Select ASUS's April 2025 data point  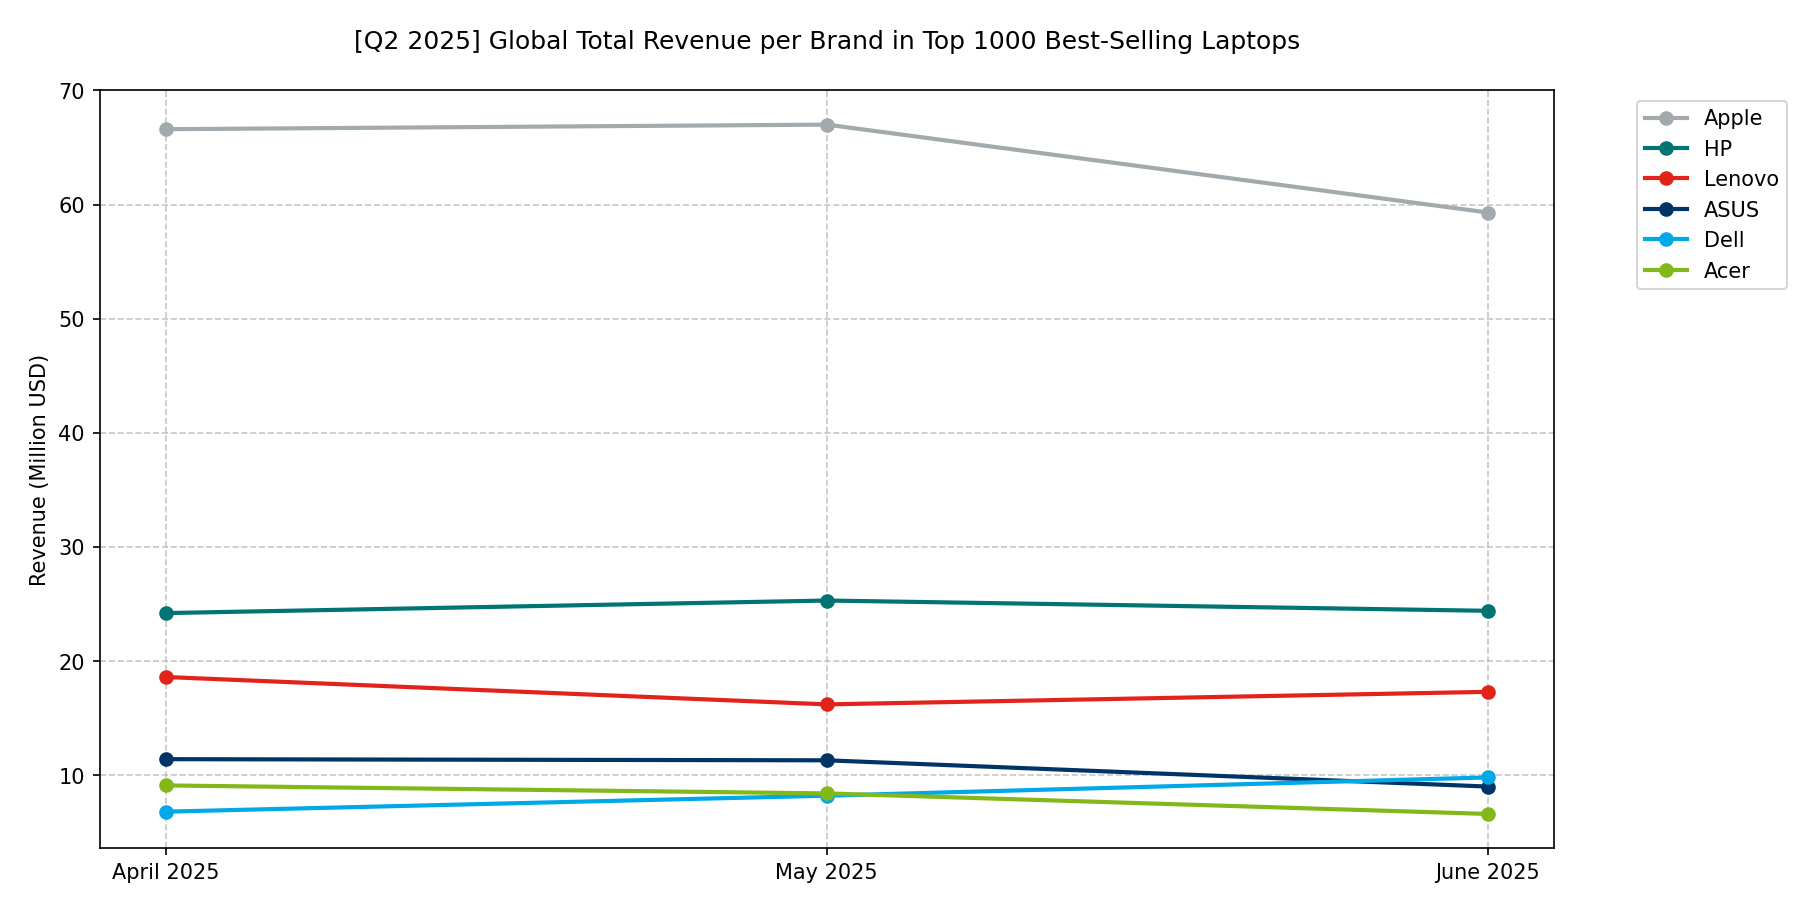(166, 759)
